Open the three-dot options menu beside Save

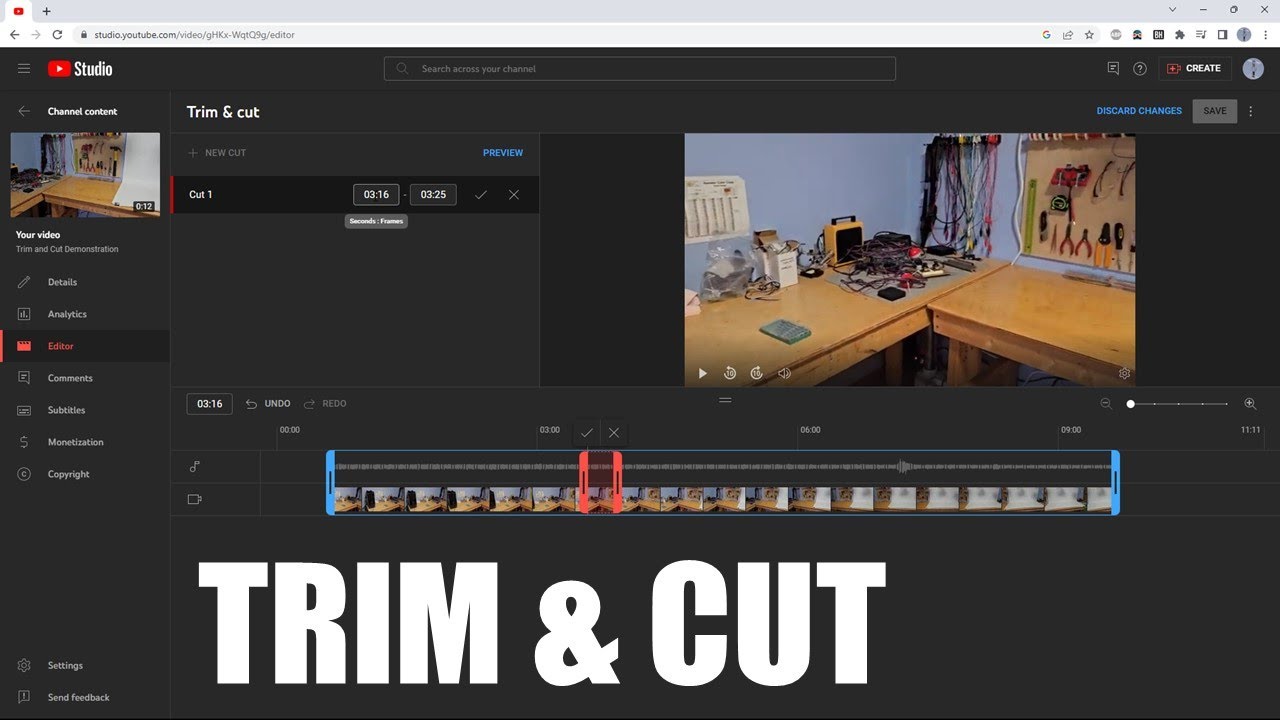click(1250, 111)
